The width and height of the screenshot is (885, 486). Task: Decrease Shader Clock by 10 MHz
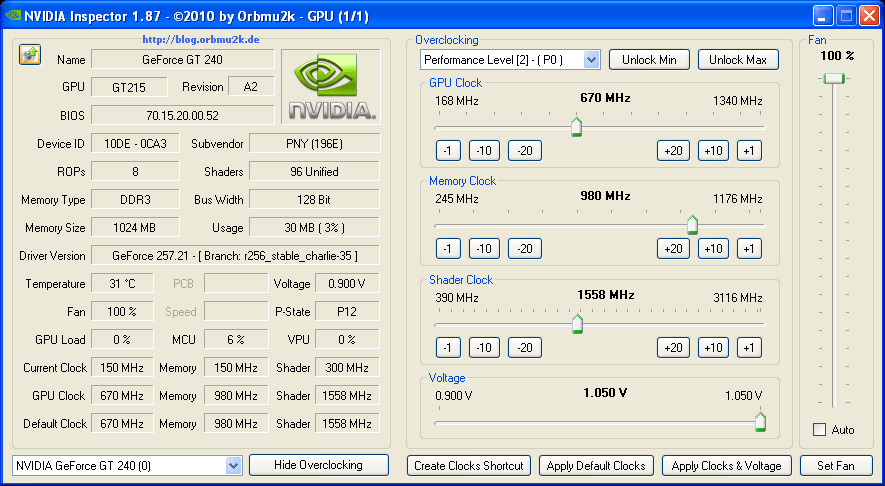(x=484, y=348)
